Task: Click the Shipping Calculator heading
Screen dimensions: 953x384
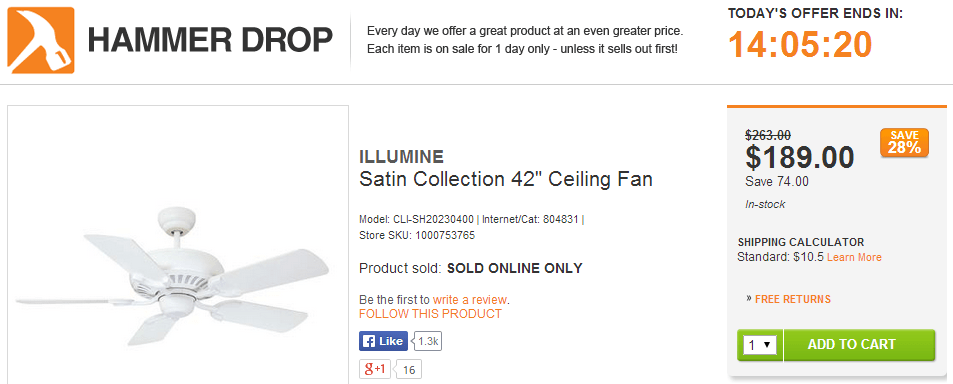Action: [x=800, y=242]
